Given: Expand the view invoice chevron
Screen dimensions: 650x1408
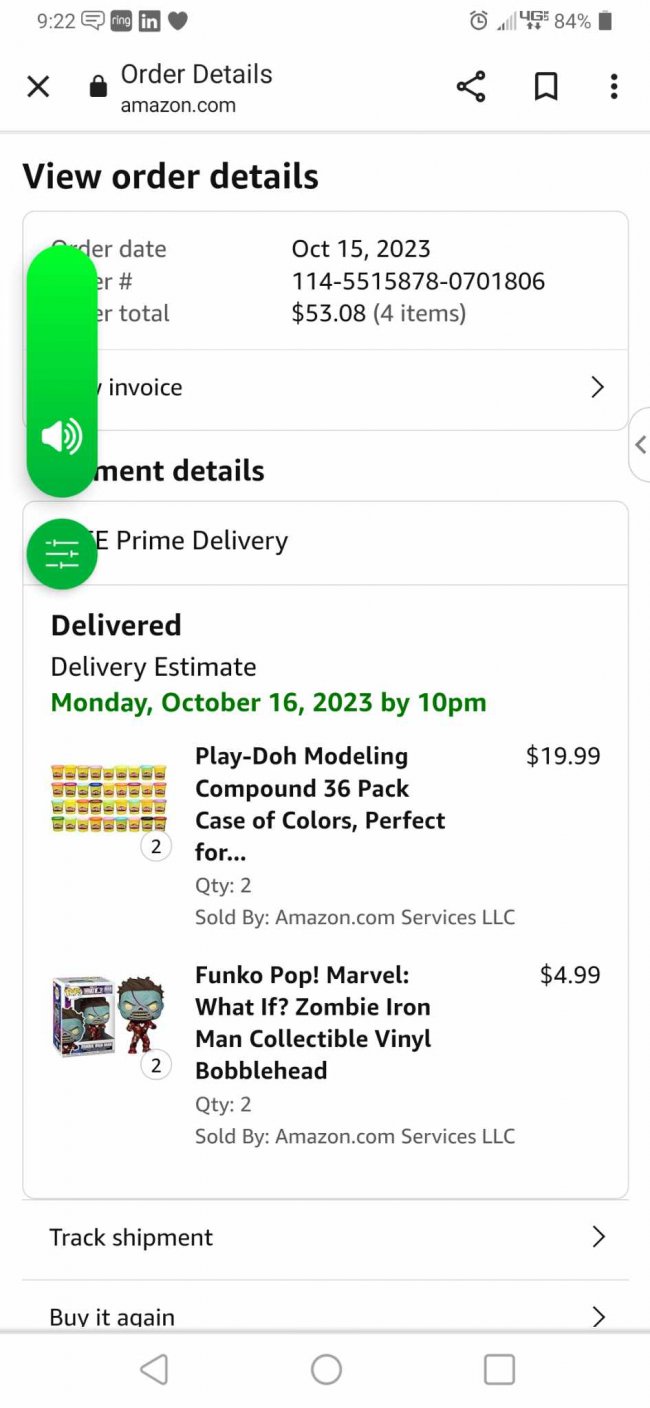Looking at the screenshot, I should [x=597, y=387].
